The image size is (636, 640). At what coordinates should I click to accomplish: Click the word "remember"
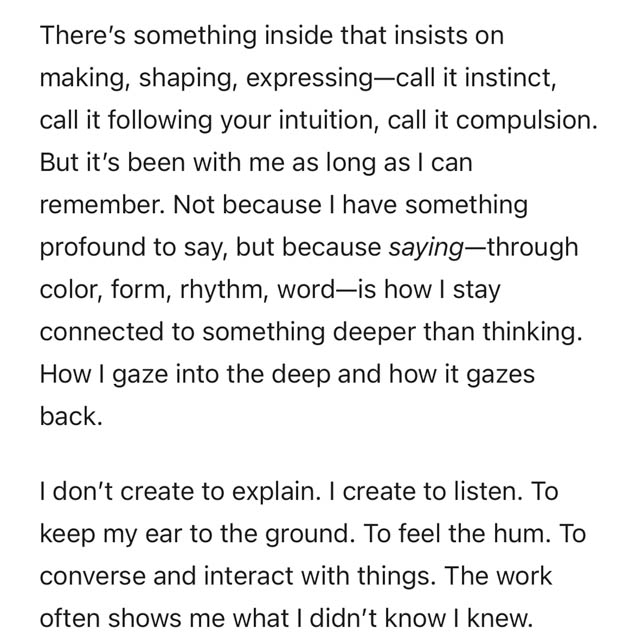click(x=92, y=204)
